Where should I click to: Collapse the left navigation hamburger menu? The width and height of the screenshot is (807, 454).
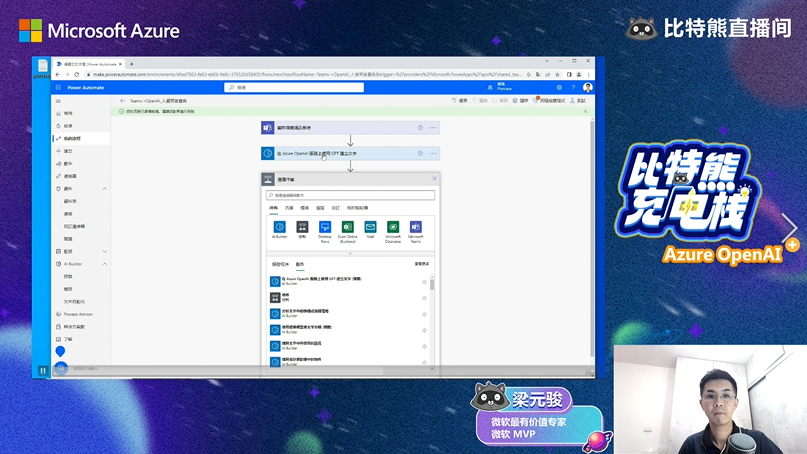tap(58, 101)
